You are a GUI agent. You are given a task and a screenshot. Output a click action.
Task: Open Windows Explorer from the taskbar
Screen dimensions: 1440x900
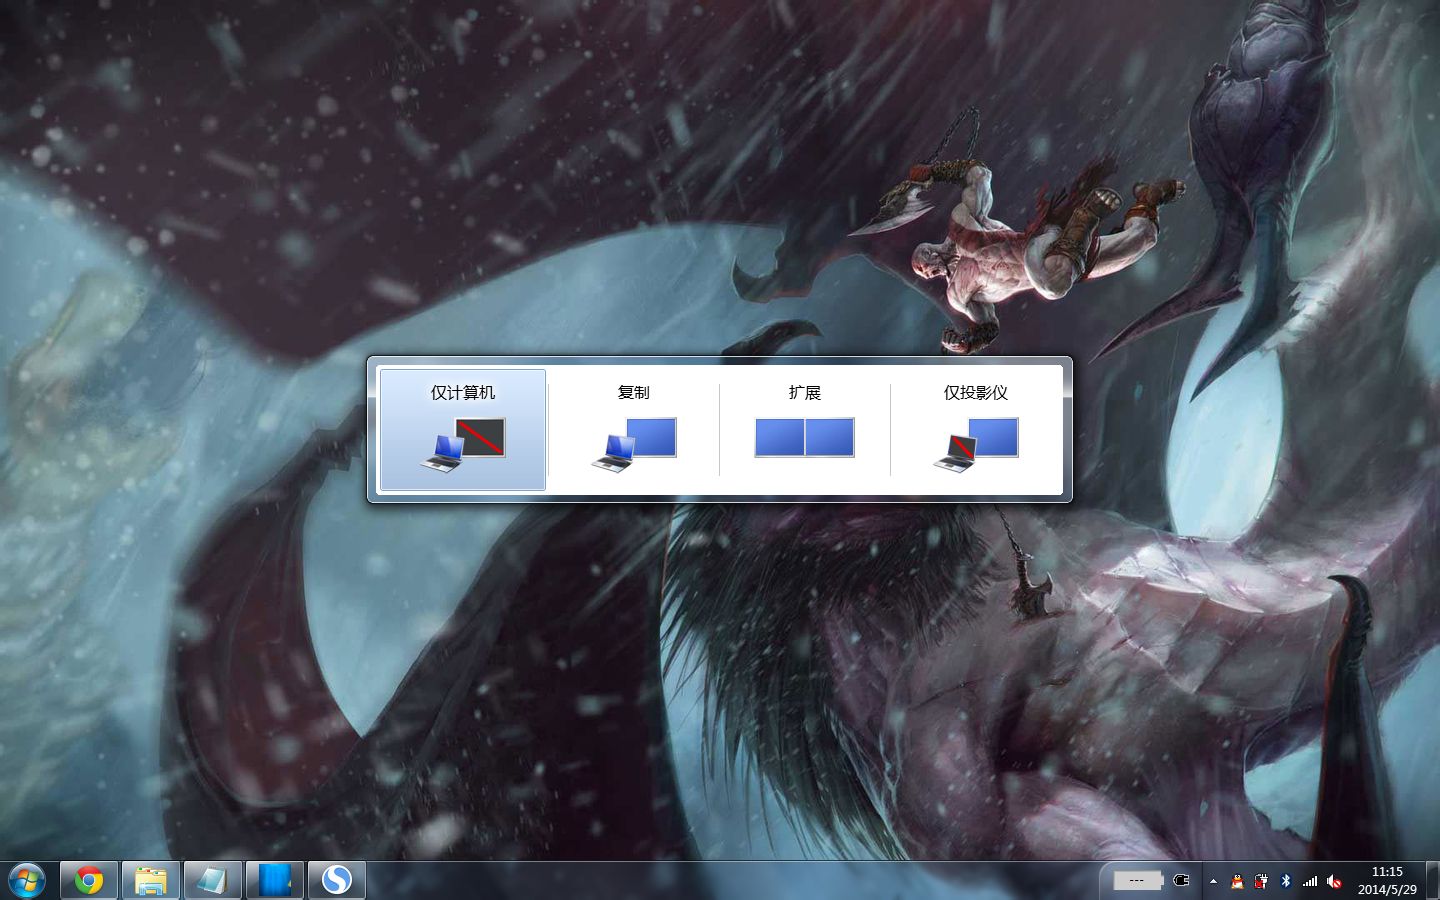(151, 880)
